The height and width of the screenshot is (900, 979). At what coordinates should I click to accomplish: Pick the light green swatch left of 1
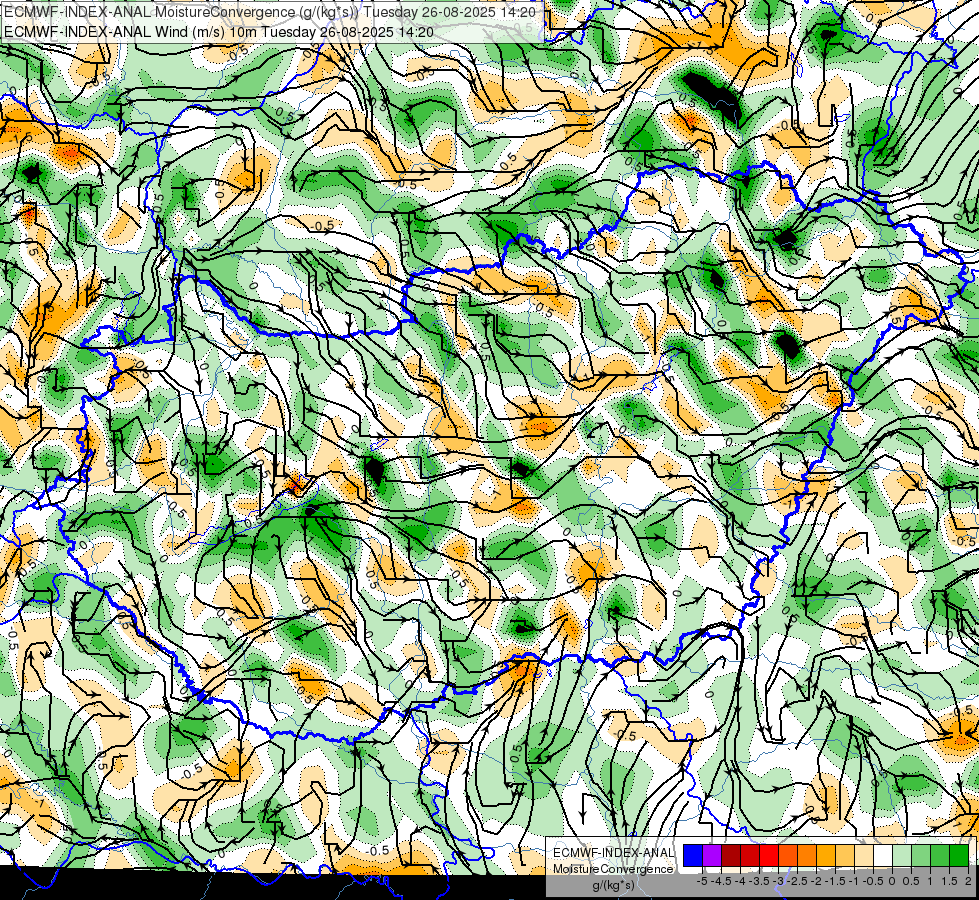tap(921, 856)
